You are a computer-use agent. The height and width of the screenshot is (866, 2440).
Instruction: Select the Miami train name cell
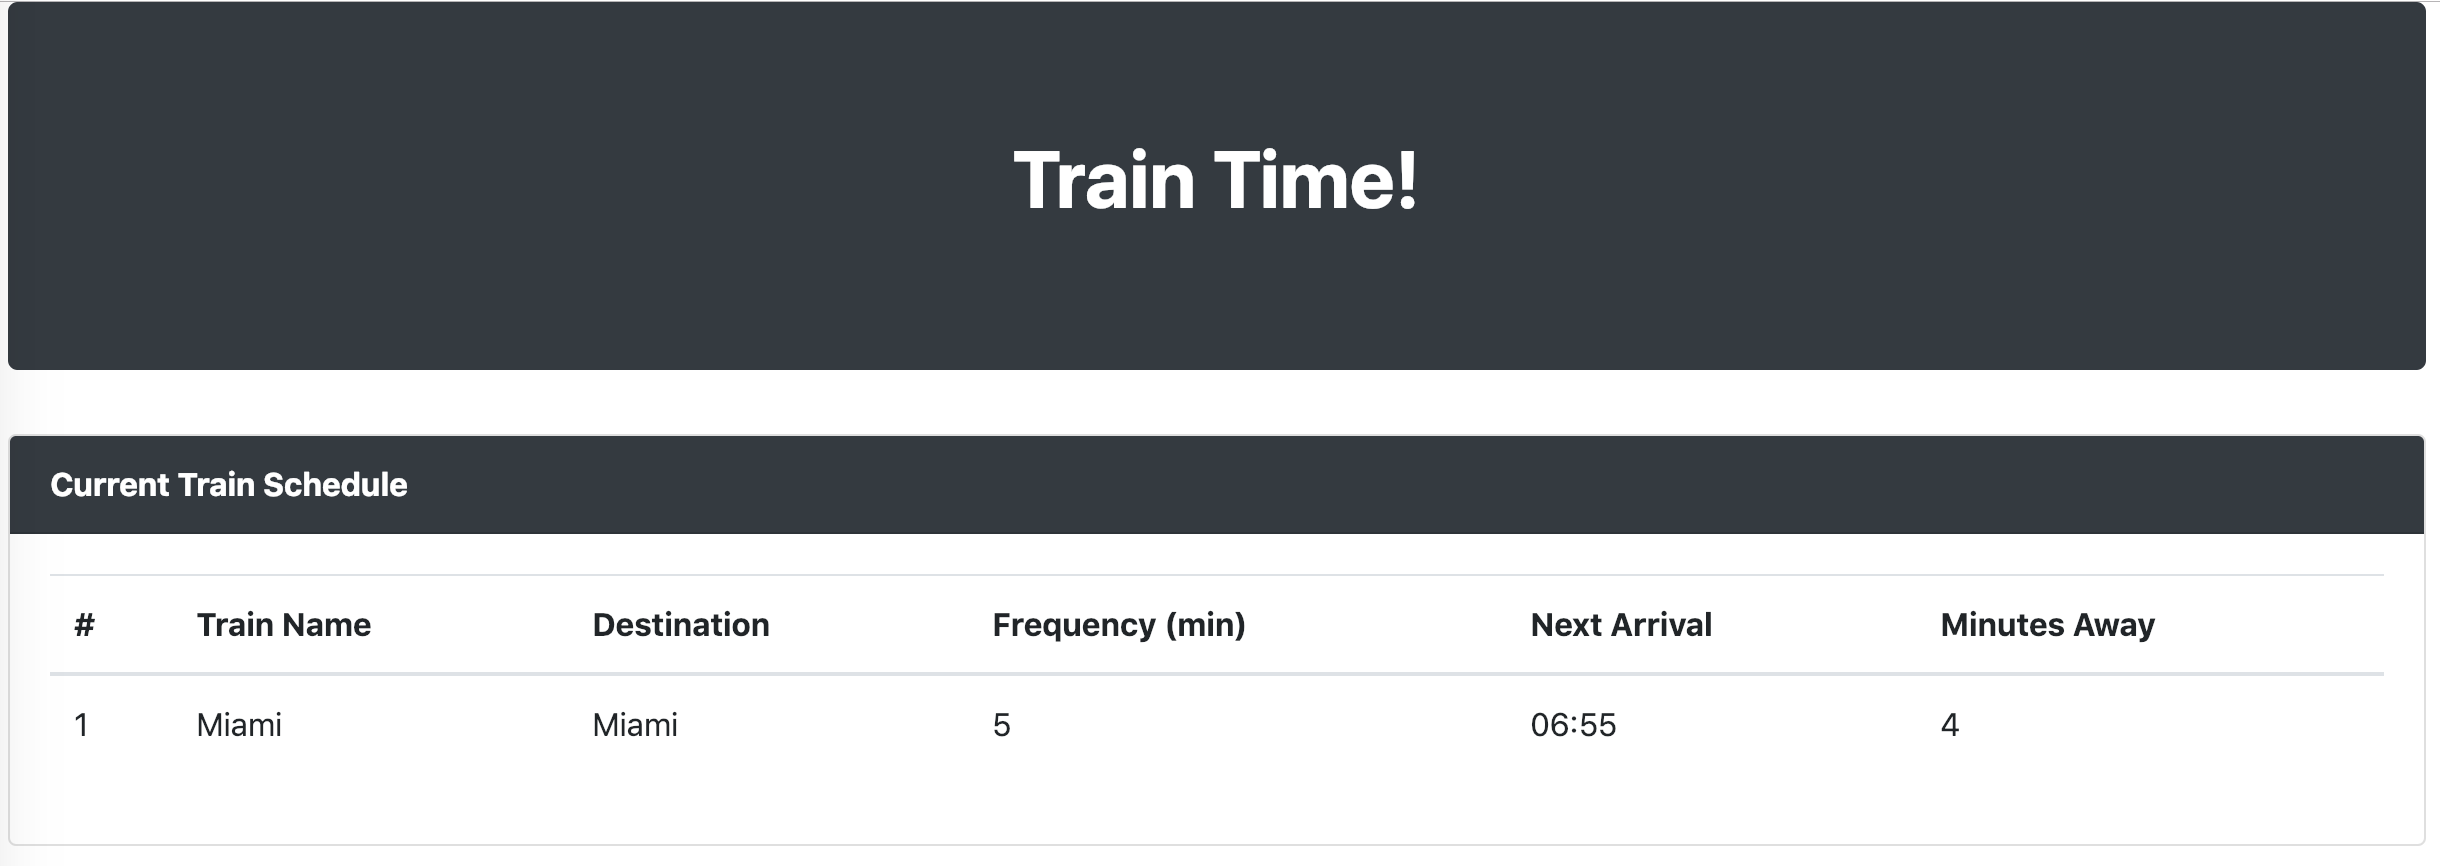coord(240,724)
